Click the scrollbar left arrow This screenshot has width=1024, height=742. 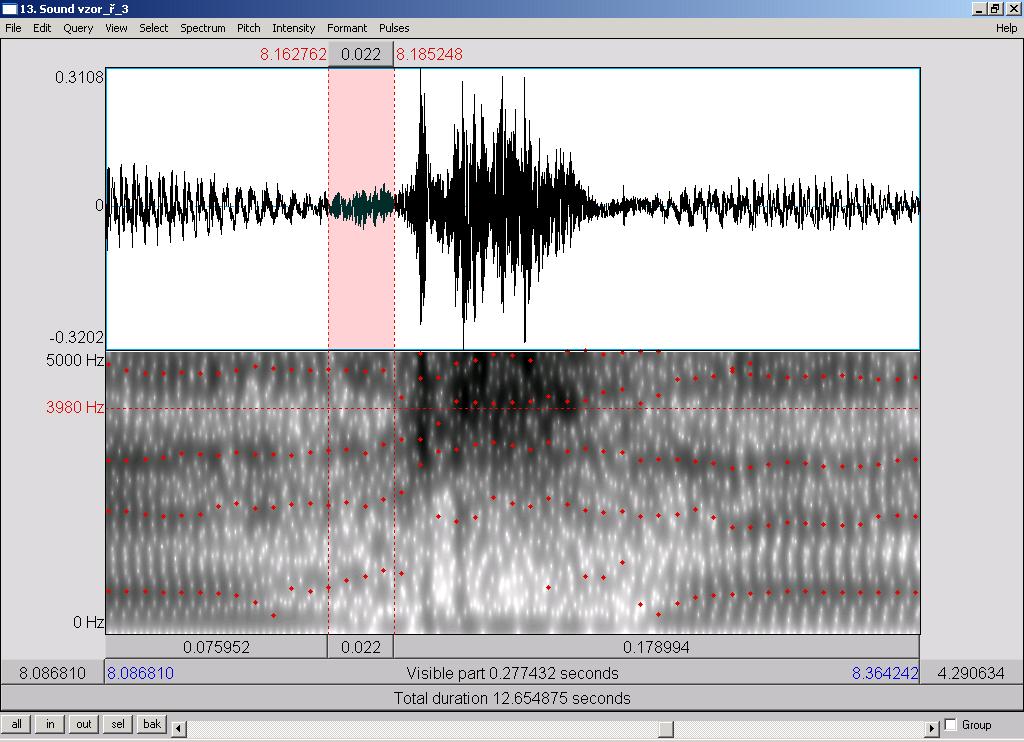click(x=178, y=728)
